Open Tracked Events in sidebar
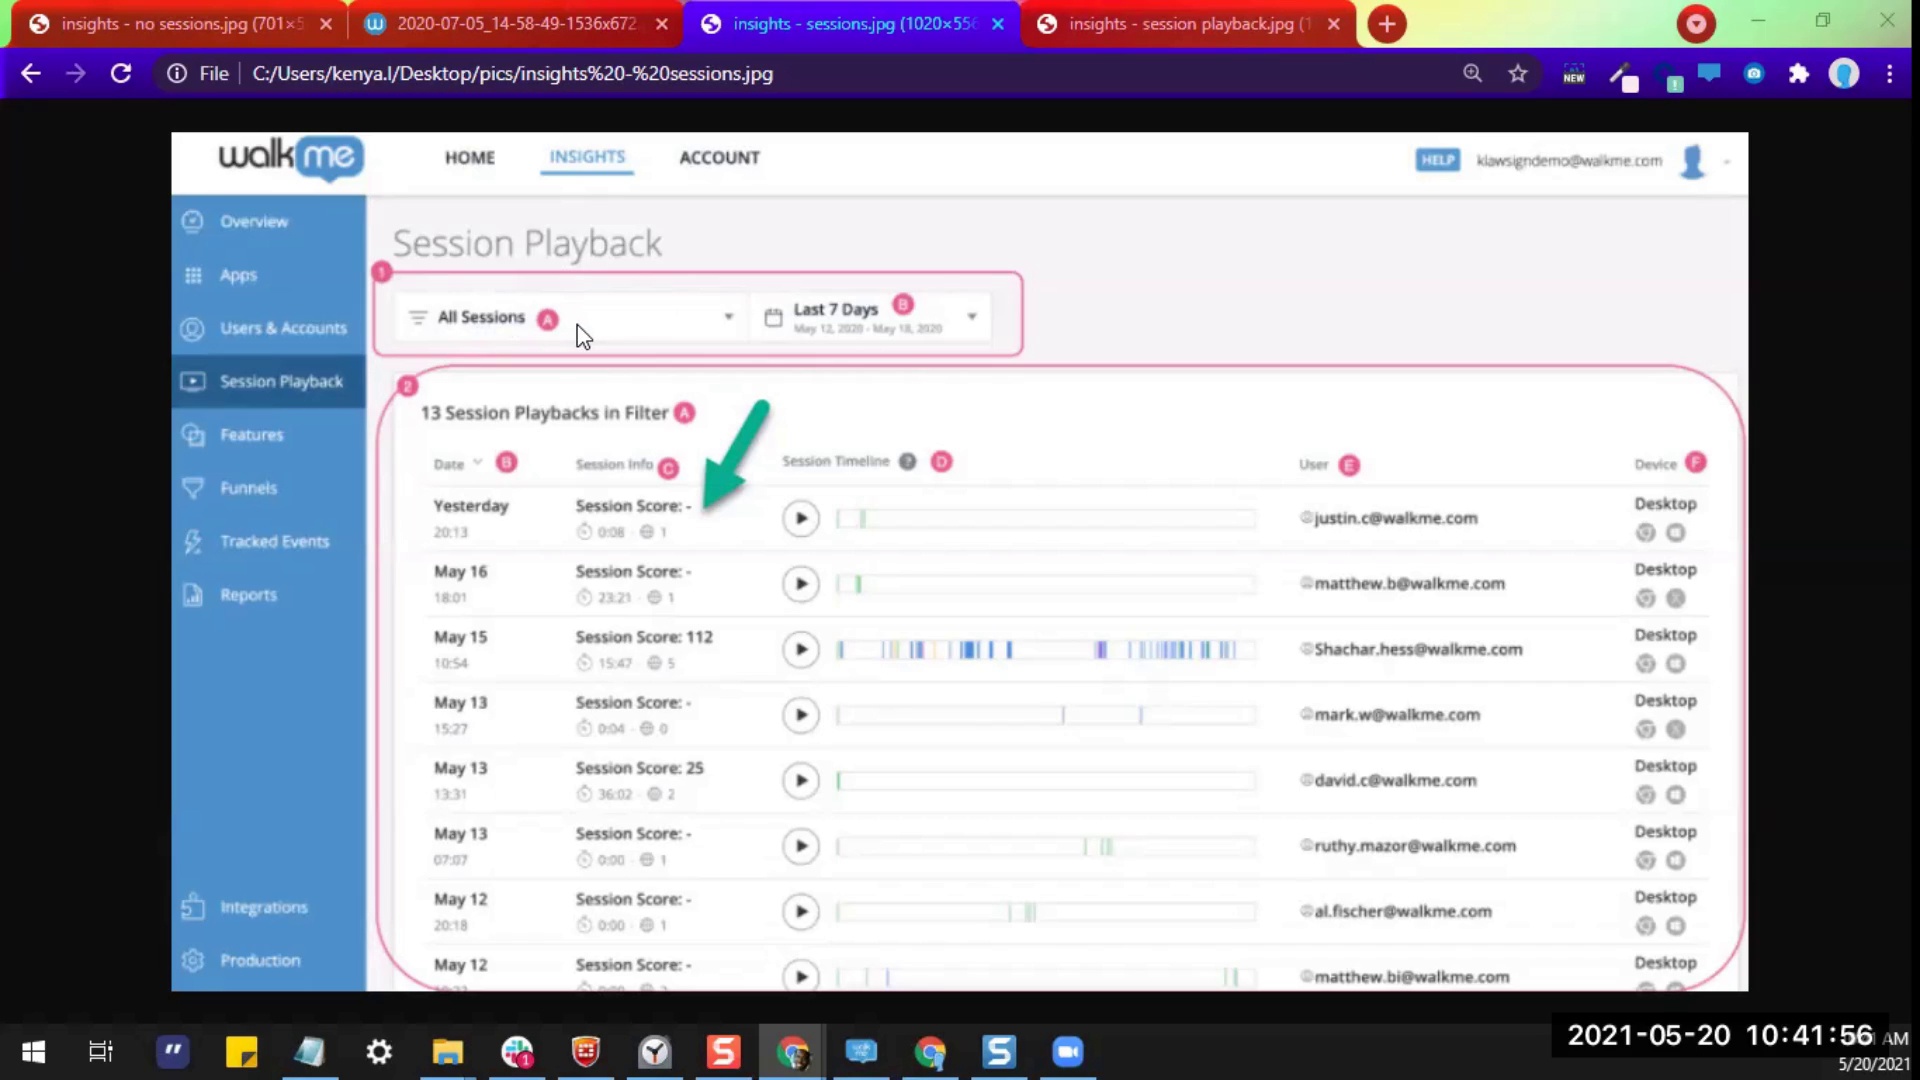Viewport: 1920px width, 1080px height. 274,541
